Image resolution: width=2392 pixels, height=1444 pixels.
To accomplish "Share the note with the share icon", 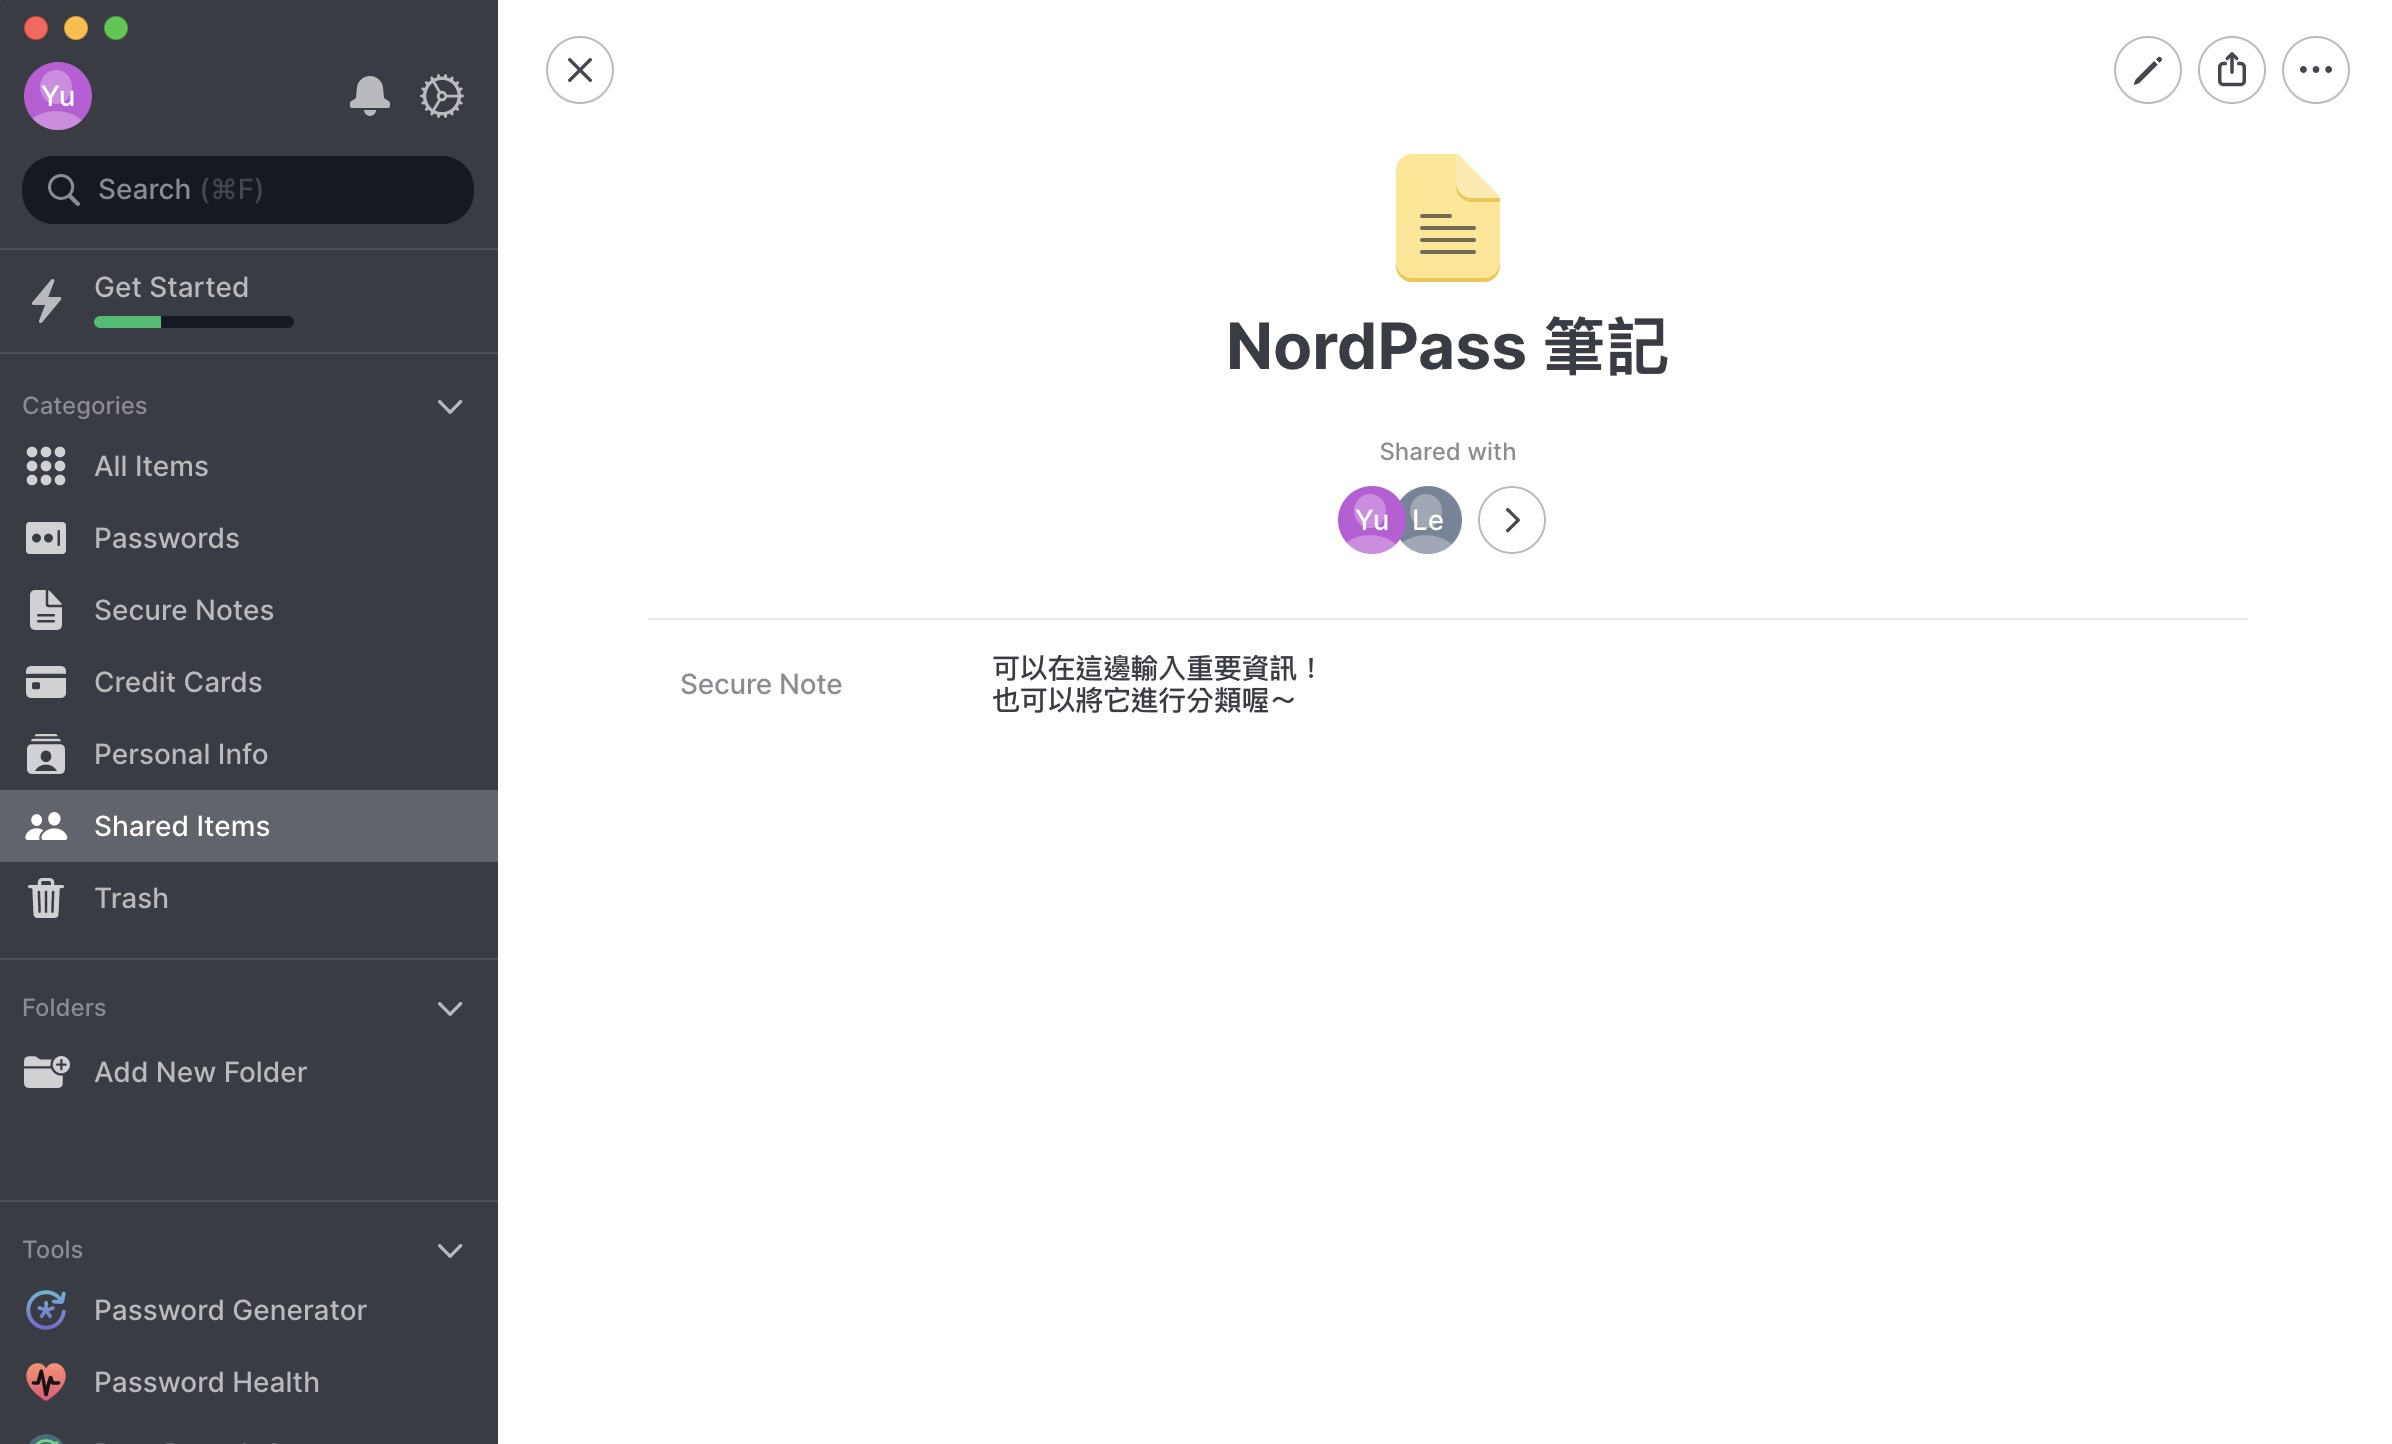I will [2232, 70].
